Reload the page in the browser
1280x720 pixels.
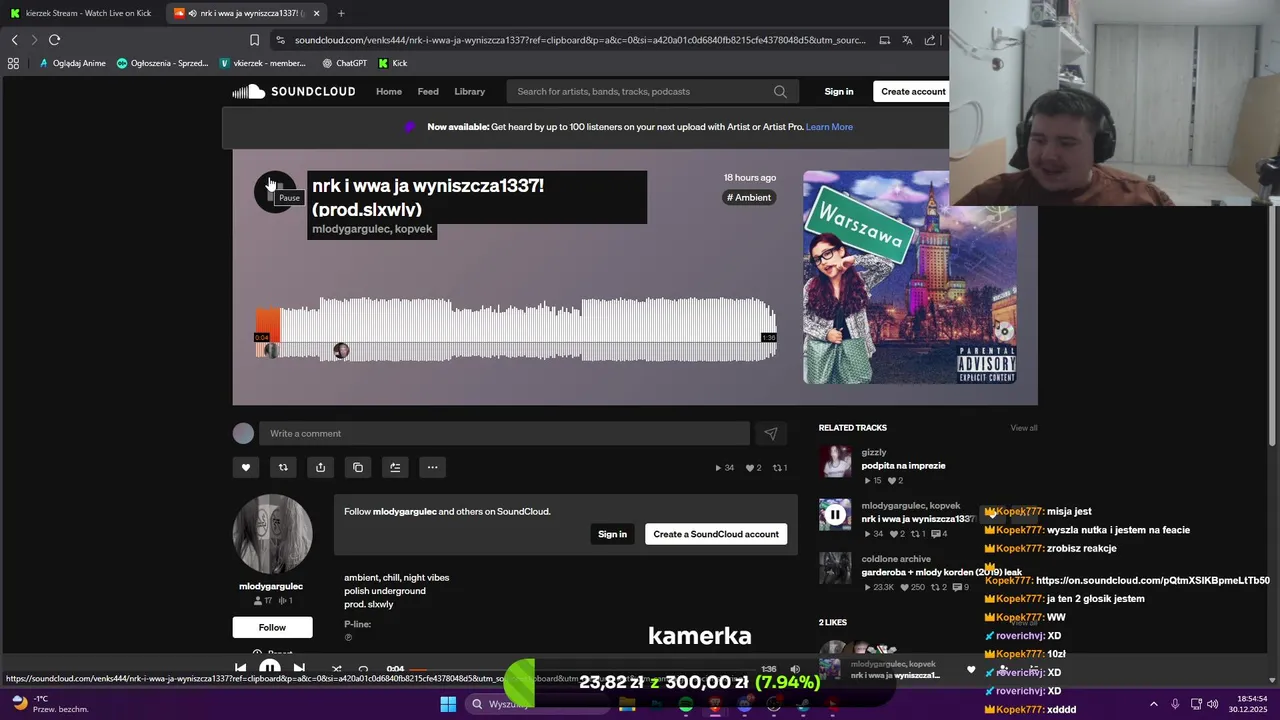[x=54, y=40]
